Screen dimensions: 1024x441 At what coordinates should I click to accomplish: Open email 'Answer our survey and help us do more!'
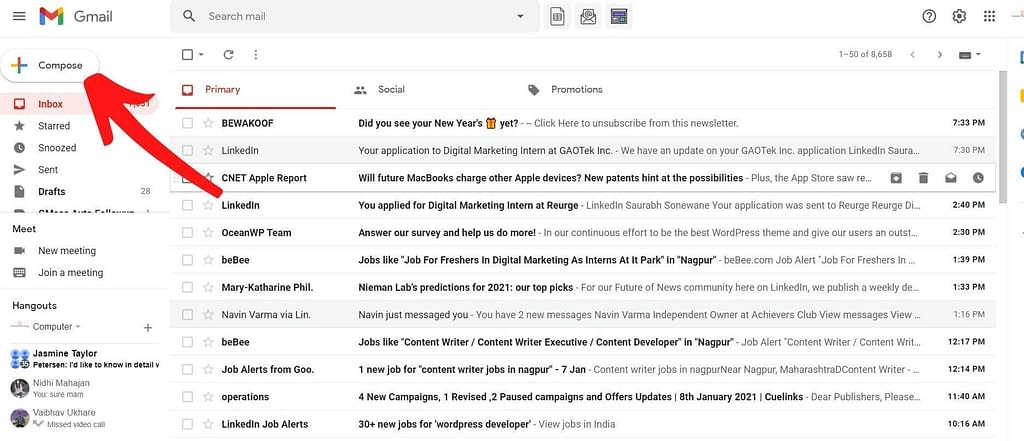pos(583,233)
